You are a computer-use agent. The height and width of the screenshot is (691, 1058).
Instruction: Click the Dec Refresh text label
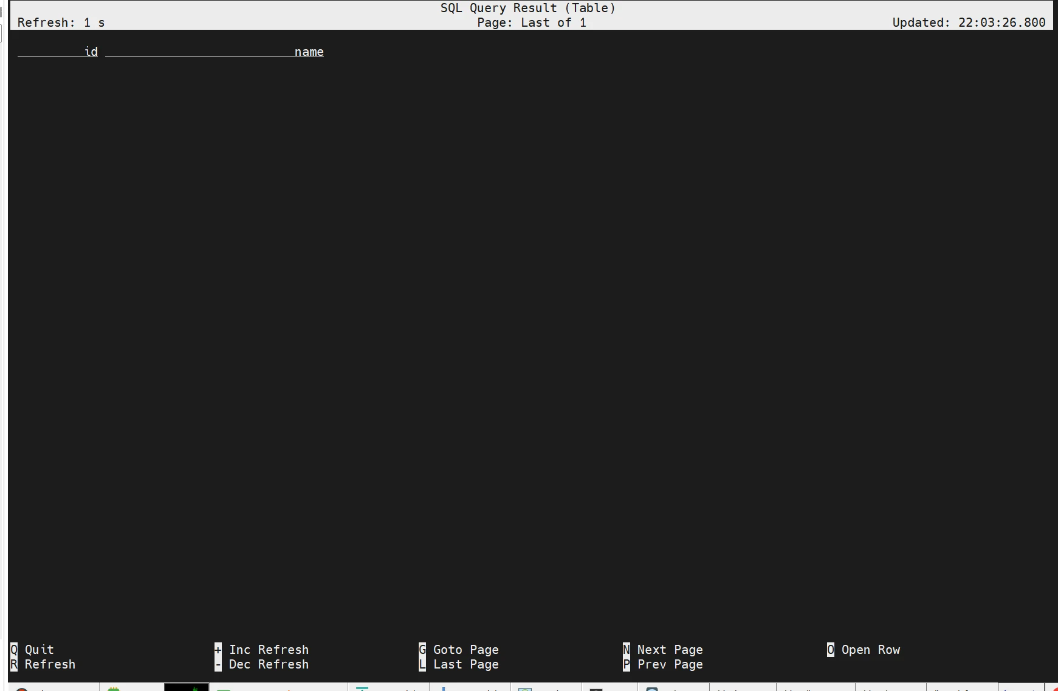(x=269, y=664)
